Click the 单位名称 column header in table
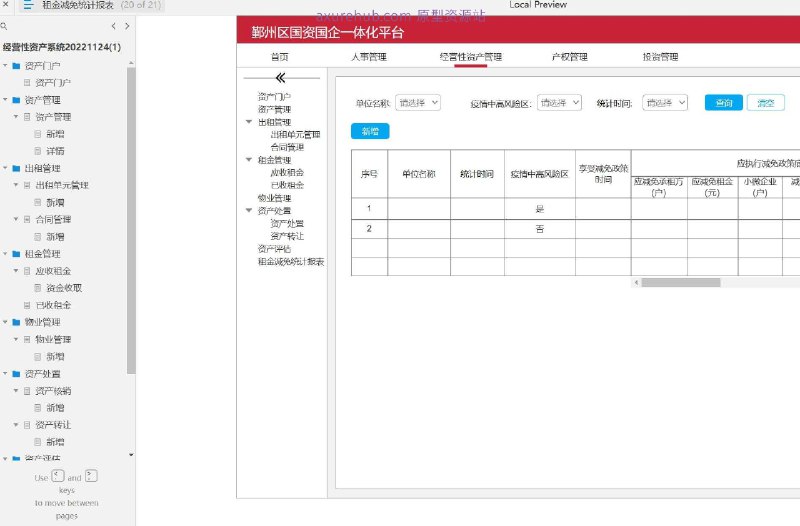The width and height of the screenshot is (800, 526). pos(419,174)
